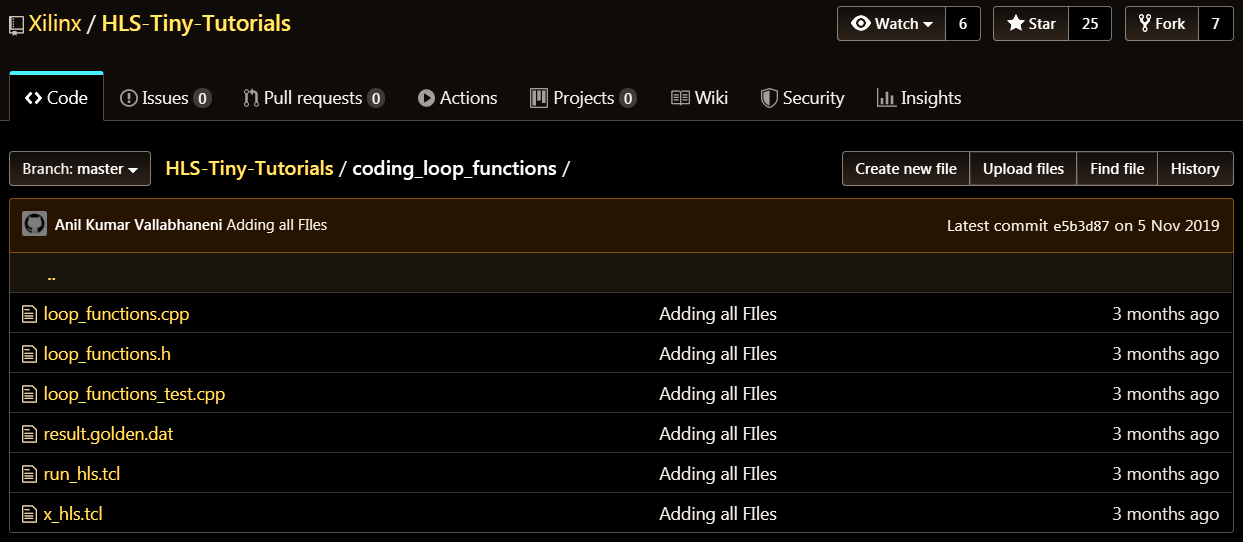Image resolution: width=1243 pixels, height=542 pixels.
Task: Fork the repository with Fork button
Action: [x=1160, y=24]
